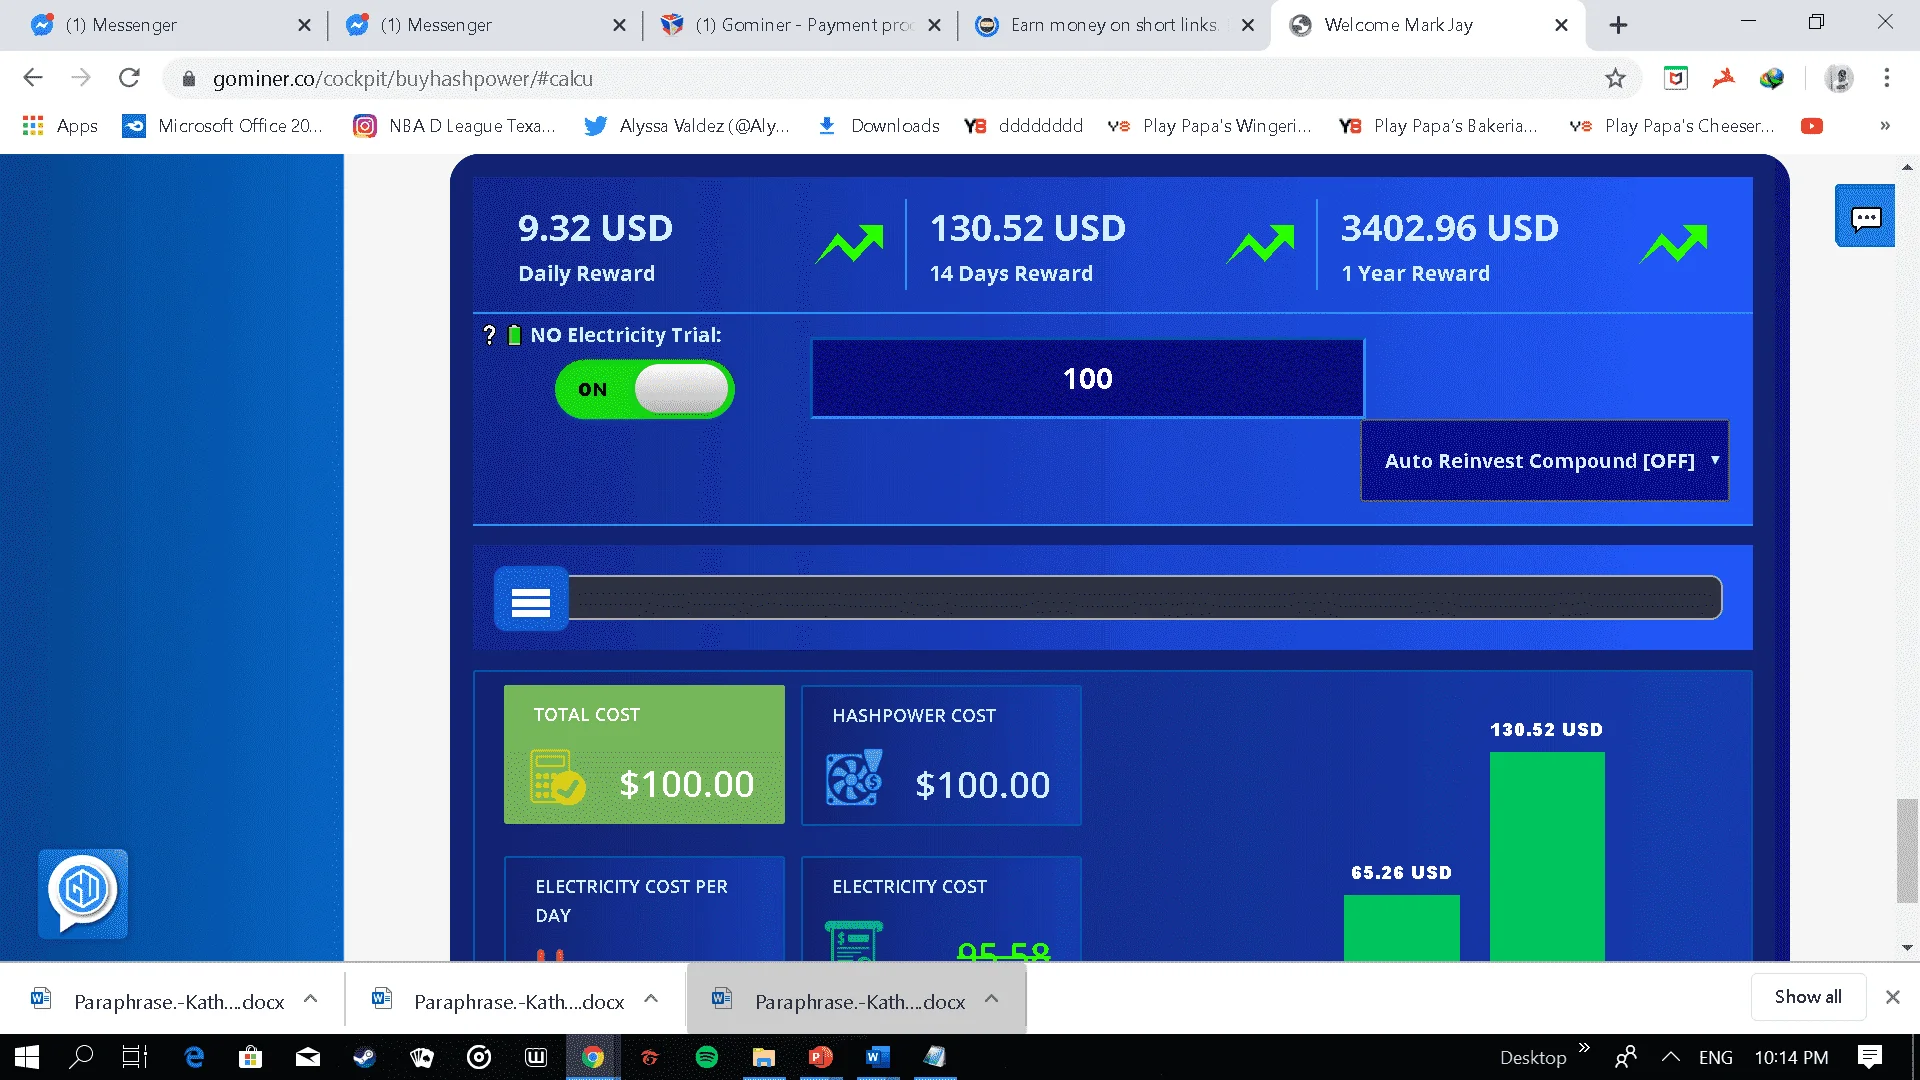The image size is (1920, 1080).
Task: Show hidden system tray icons
Action: click(1671, 1057)
